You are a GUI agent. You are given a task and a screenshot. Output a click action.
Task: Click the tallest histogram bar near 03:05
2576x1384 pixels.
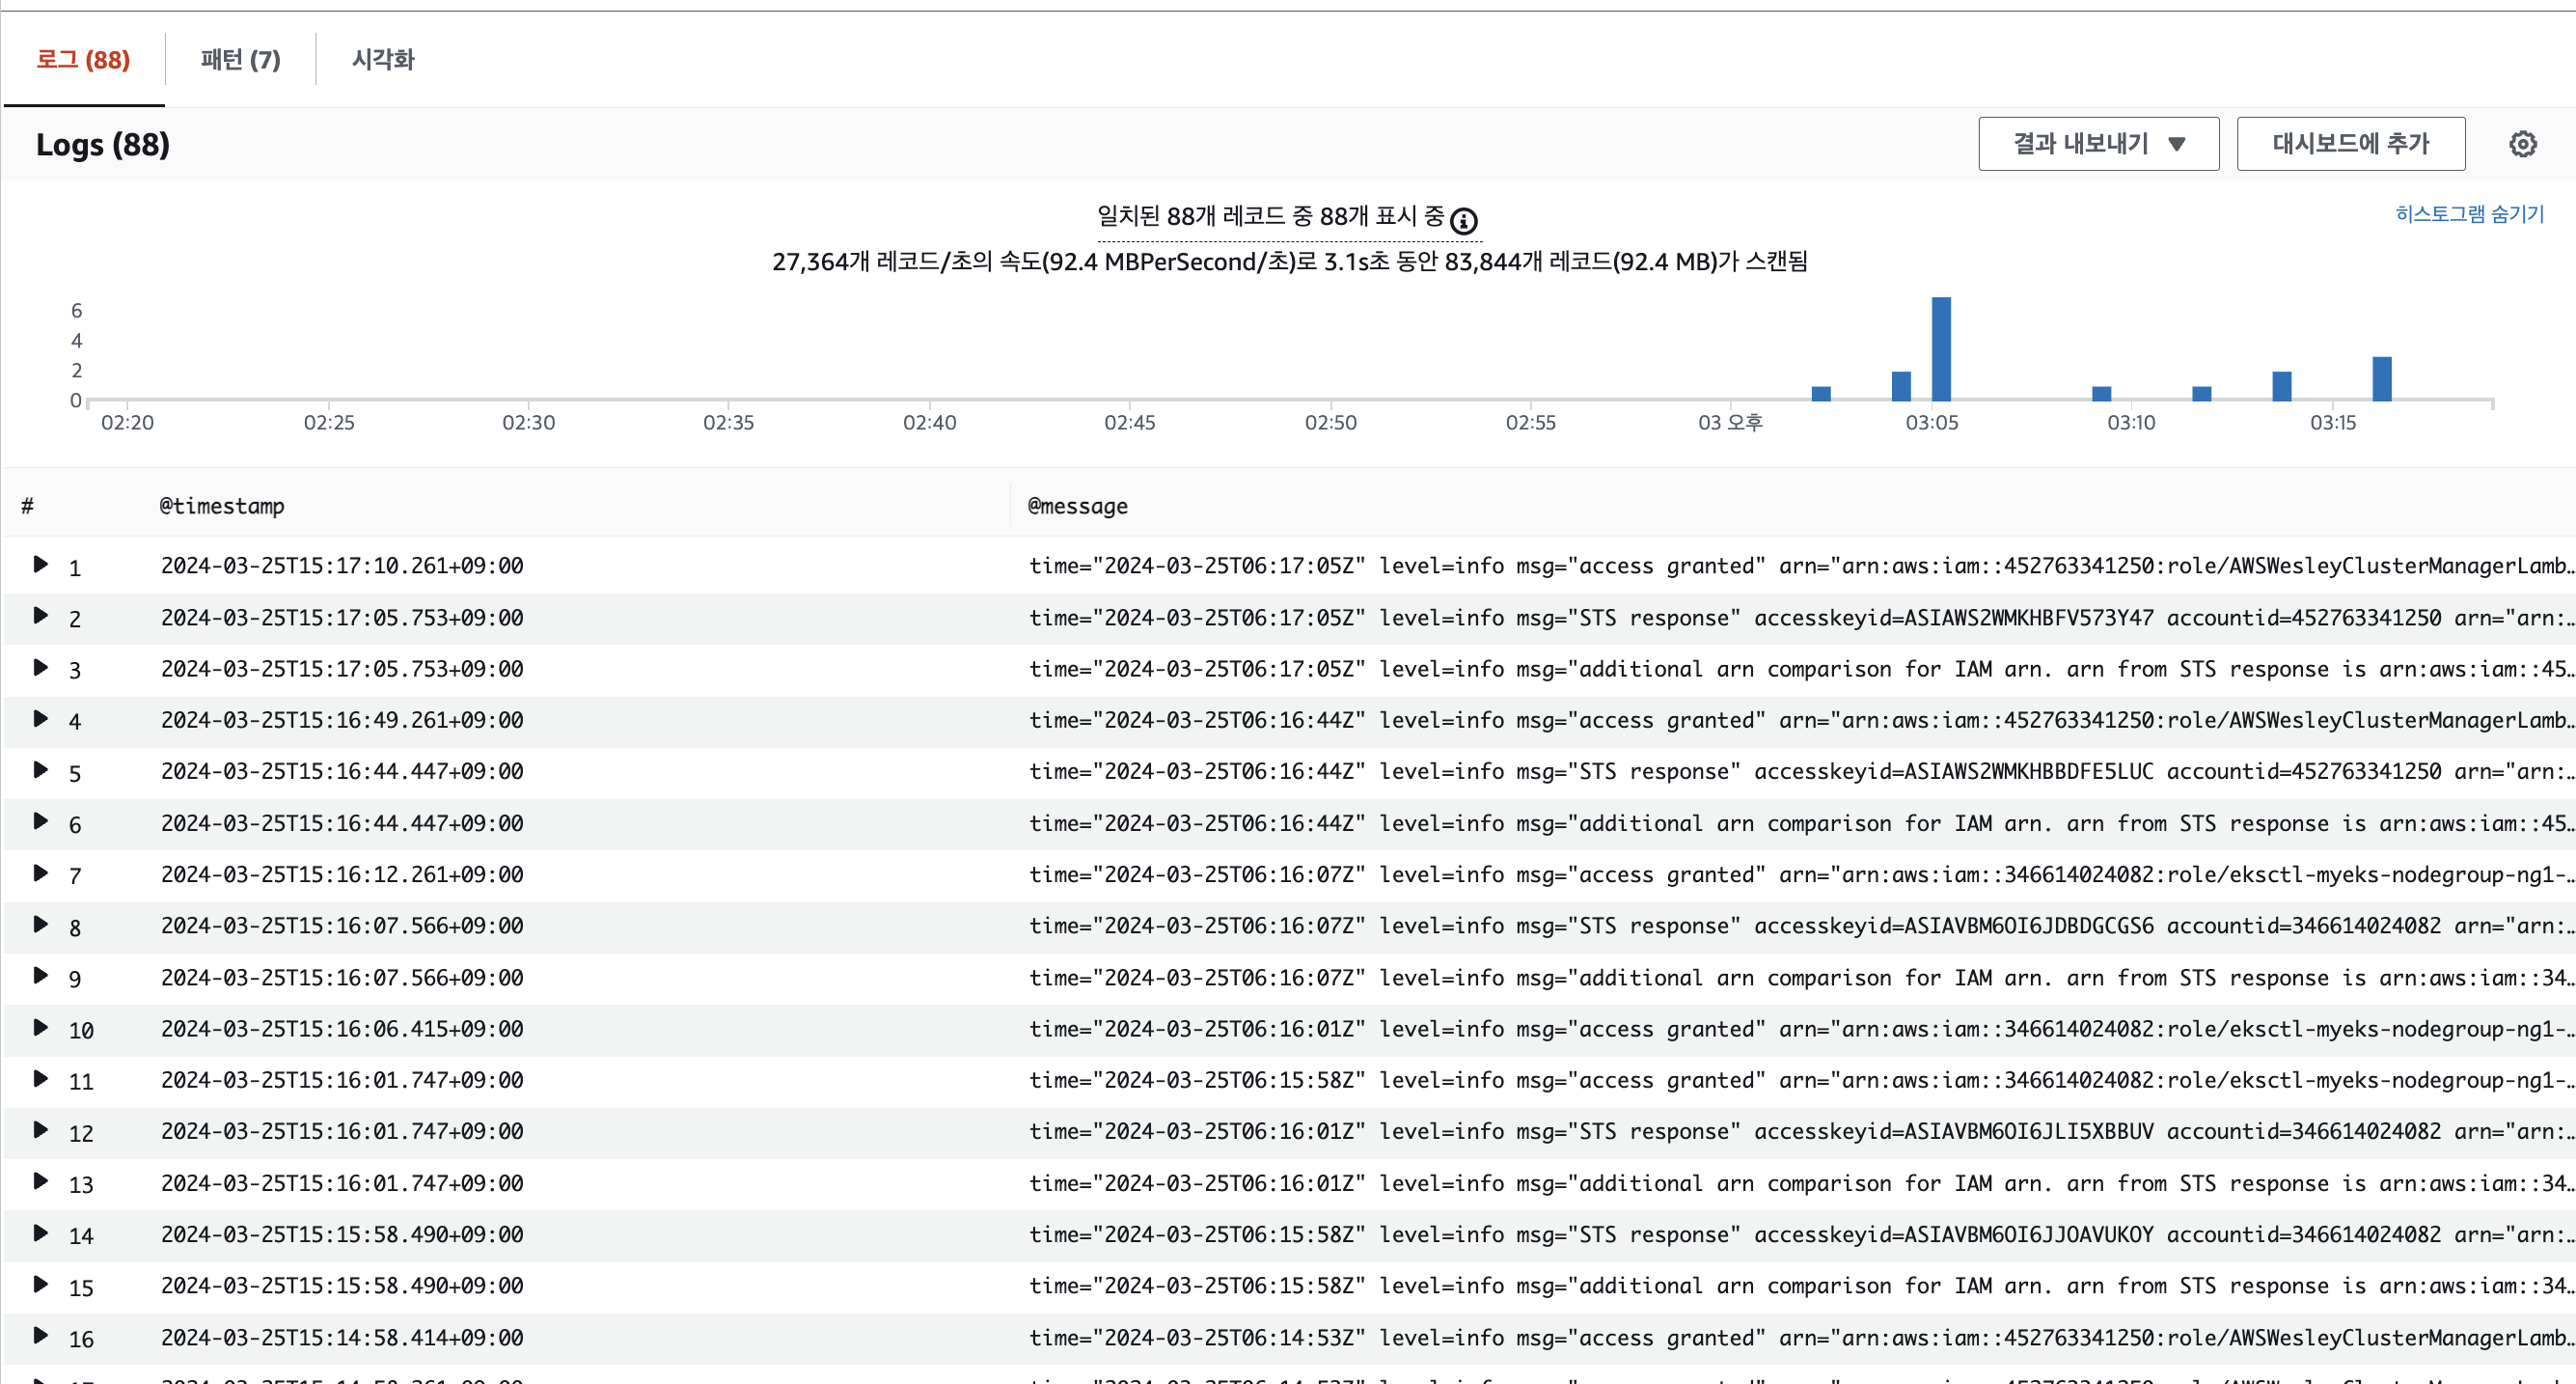tap(1941, 350)
